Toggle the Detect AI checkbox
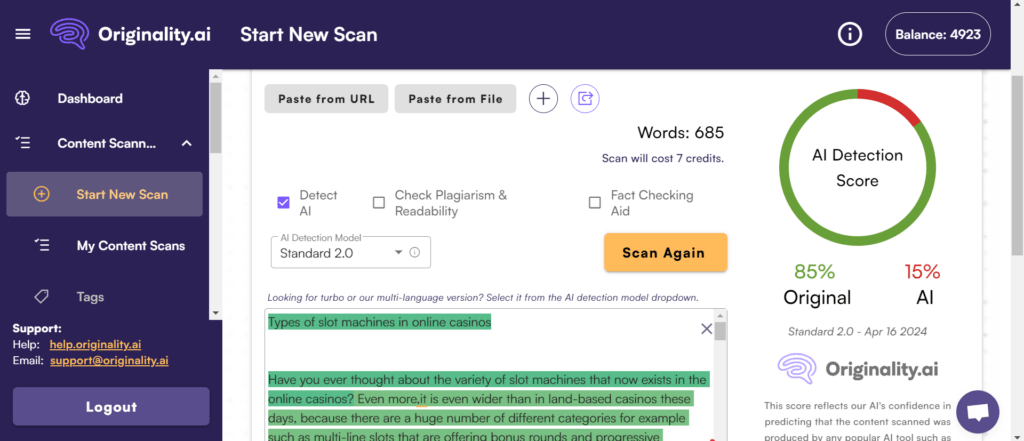Viewport: 1024px width, 441px height. click(283, 203)
